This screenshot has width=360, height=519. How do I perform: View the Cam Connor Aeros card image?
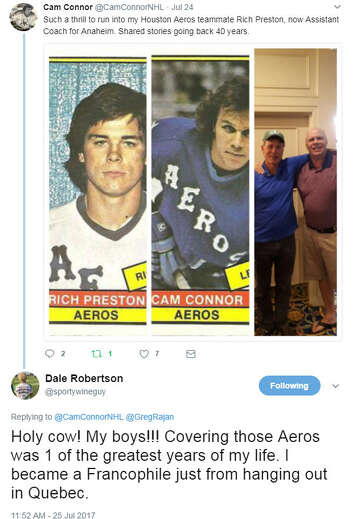pos(200,190)
